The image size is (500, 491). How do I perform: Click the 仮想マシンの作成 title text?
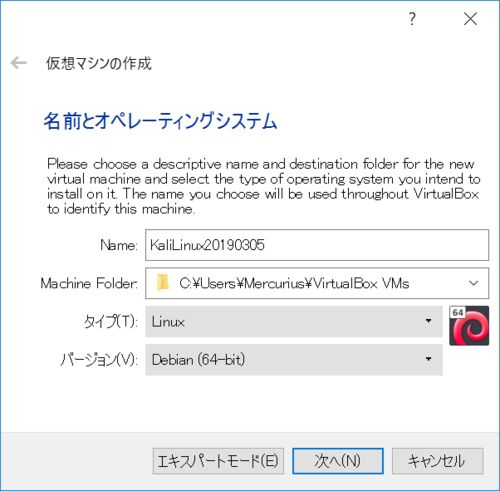99,63
